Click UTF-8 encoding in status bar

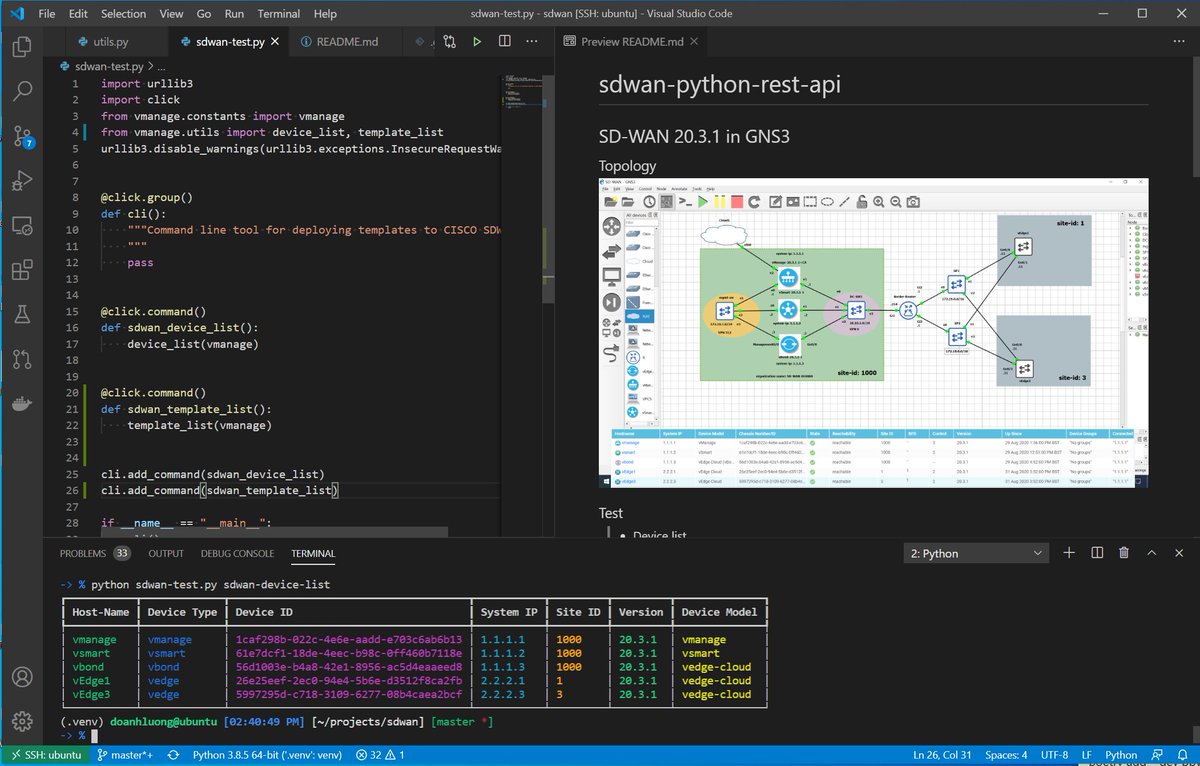coord(1056,755)
